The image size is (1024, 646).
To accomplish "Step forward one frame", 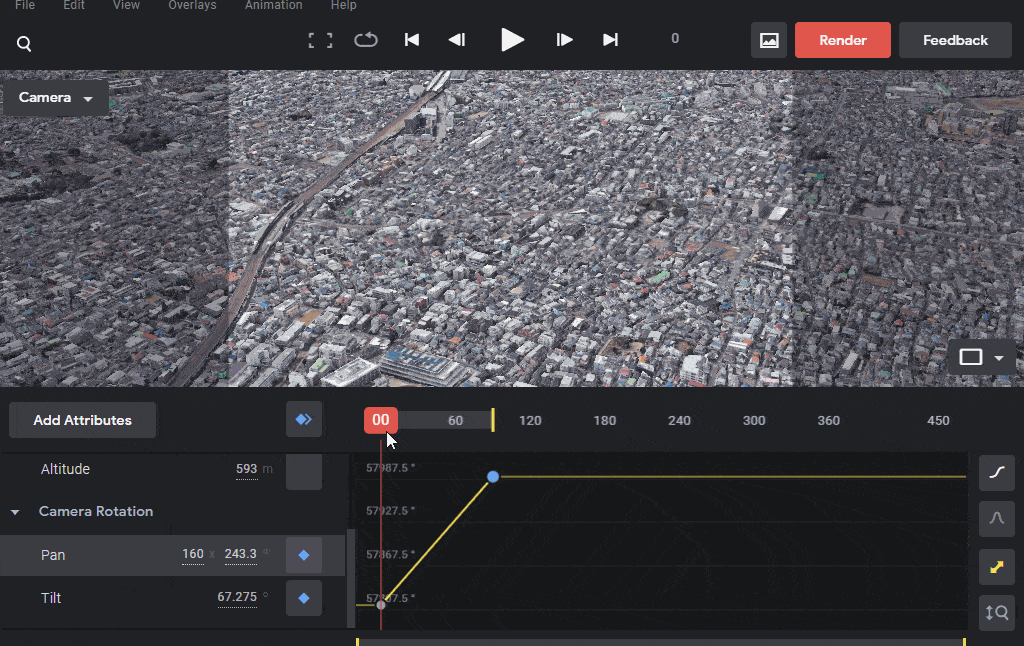I will click(564, 40).
